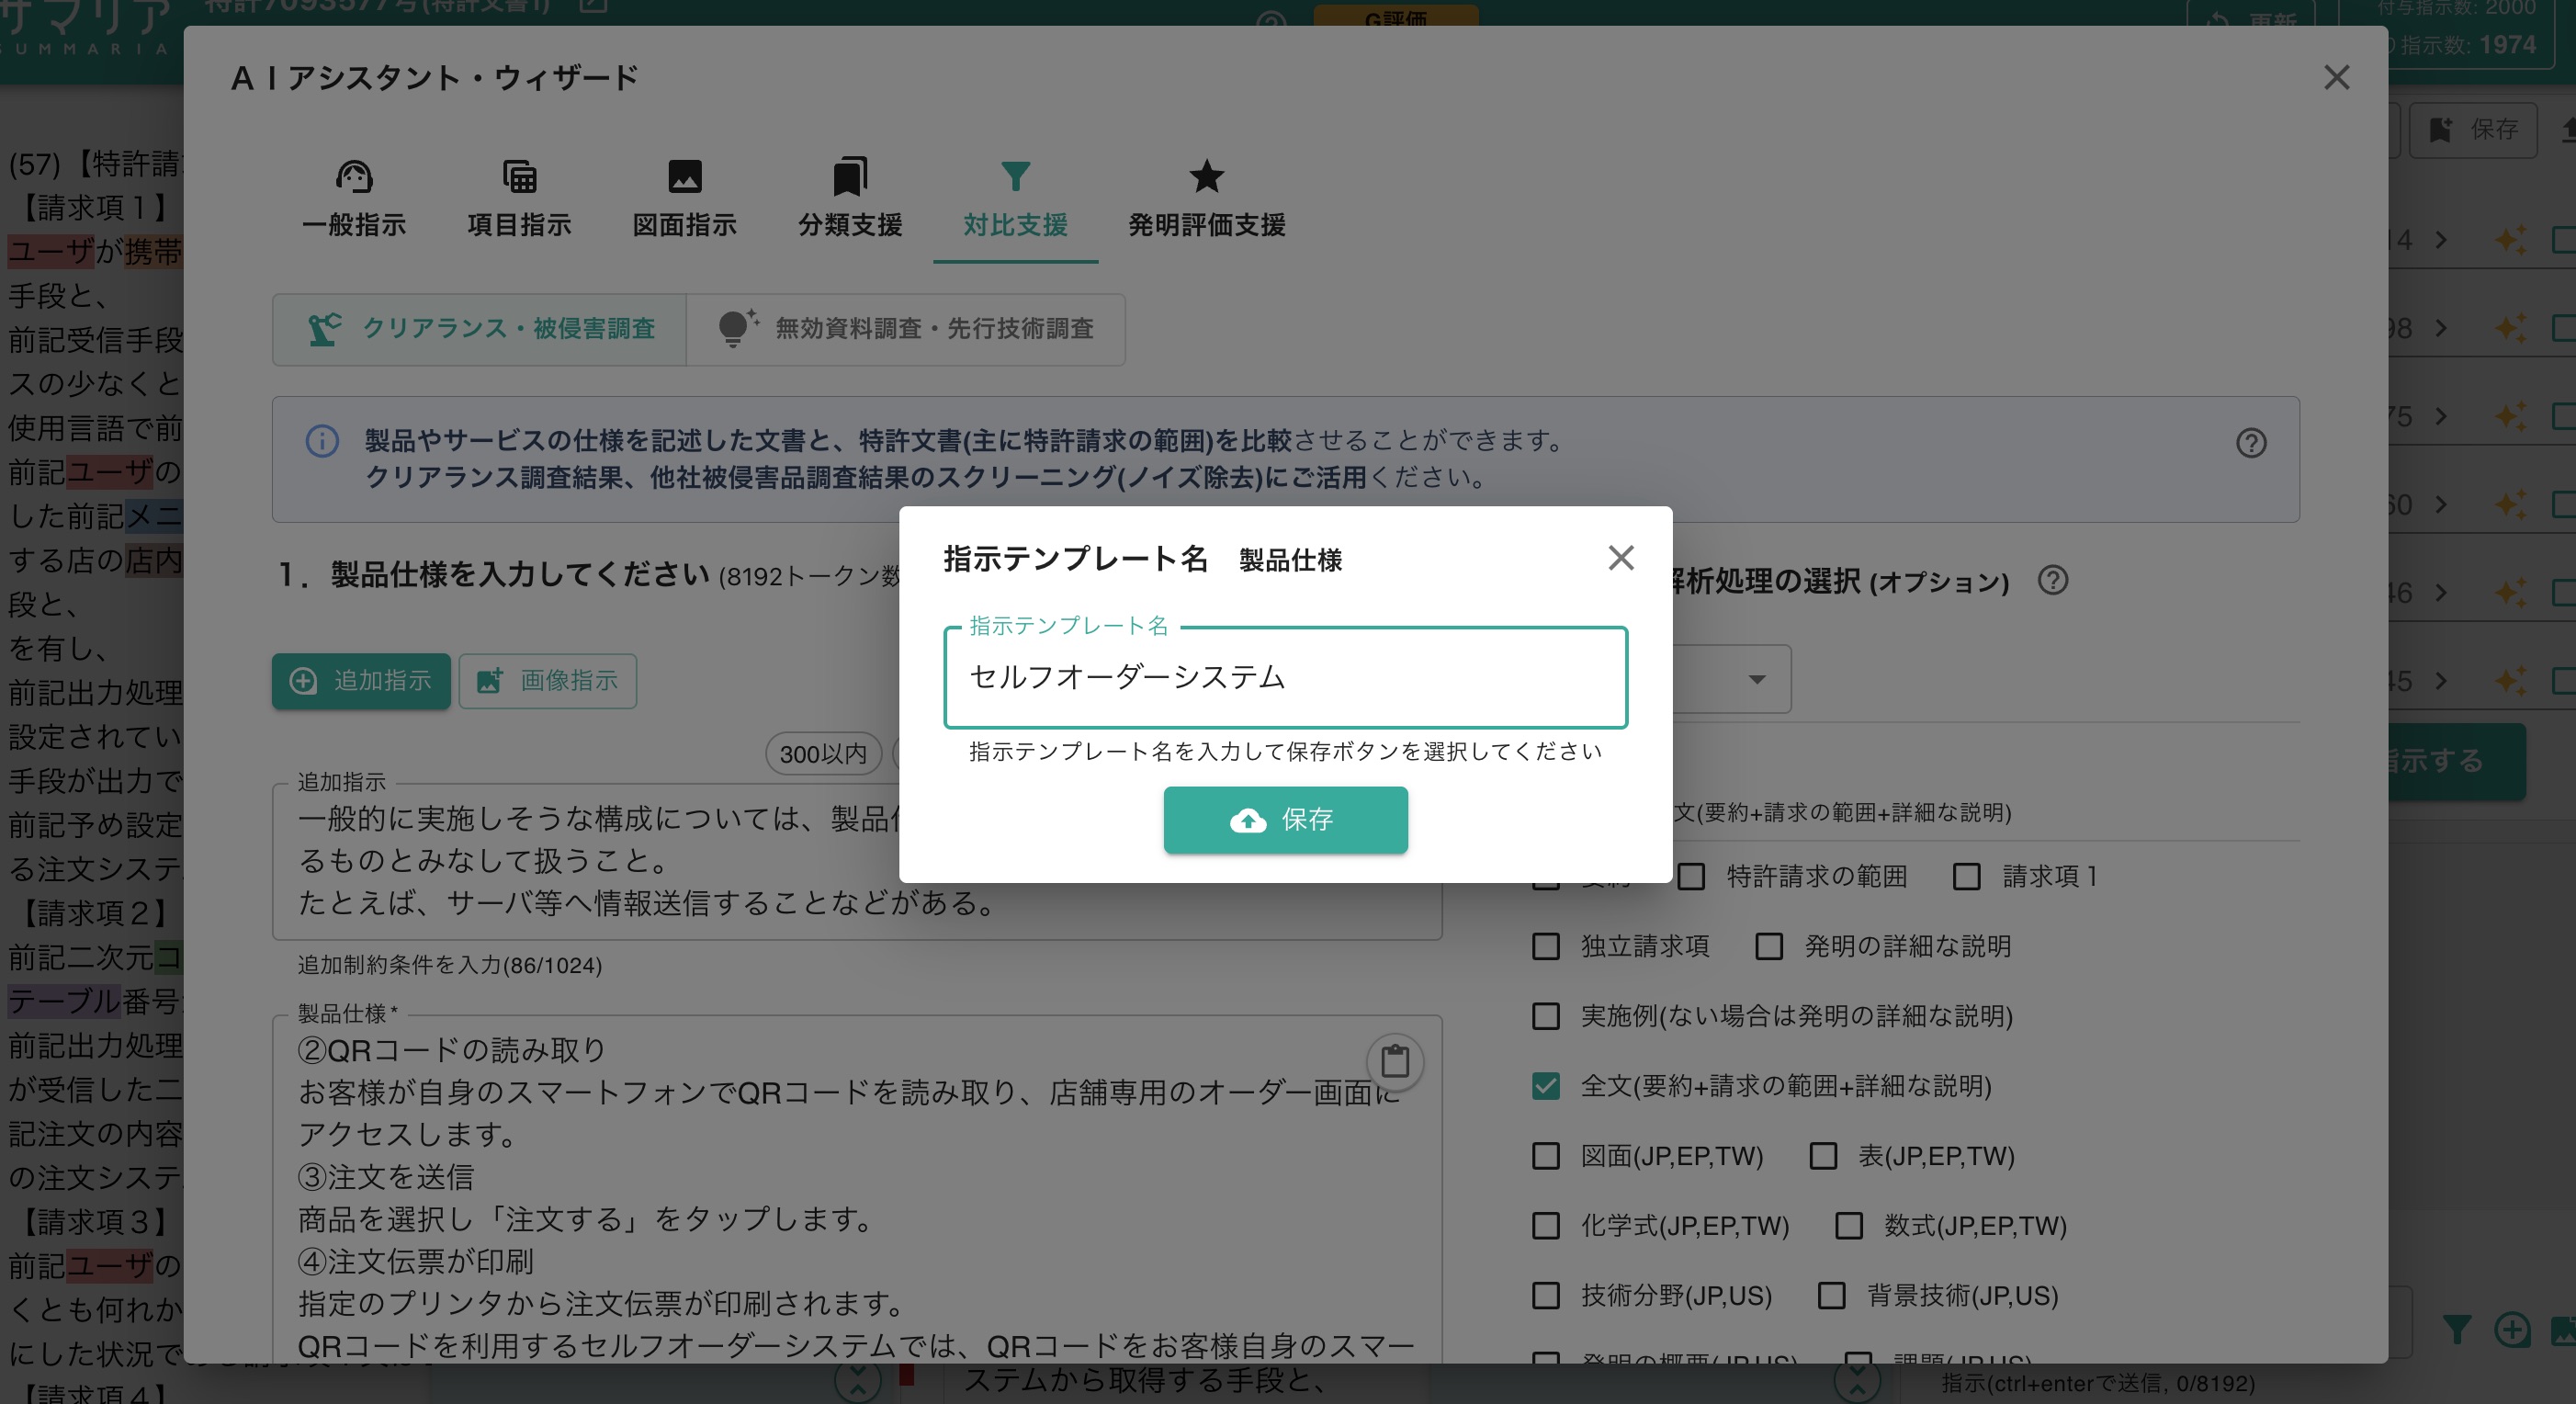Open the 分類支援 classification support section
This screenshot has height=1404, width=2576.
click(849, 176)
